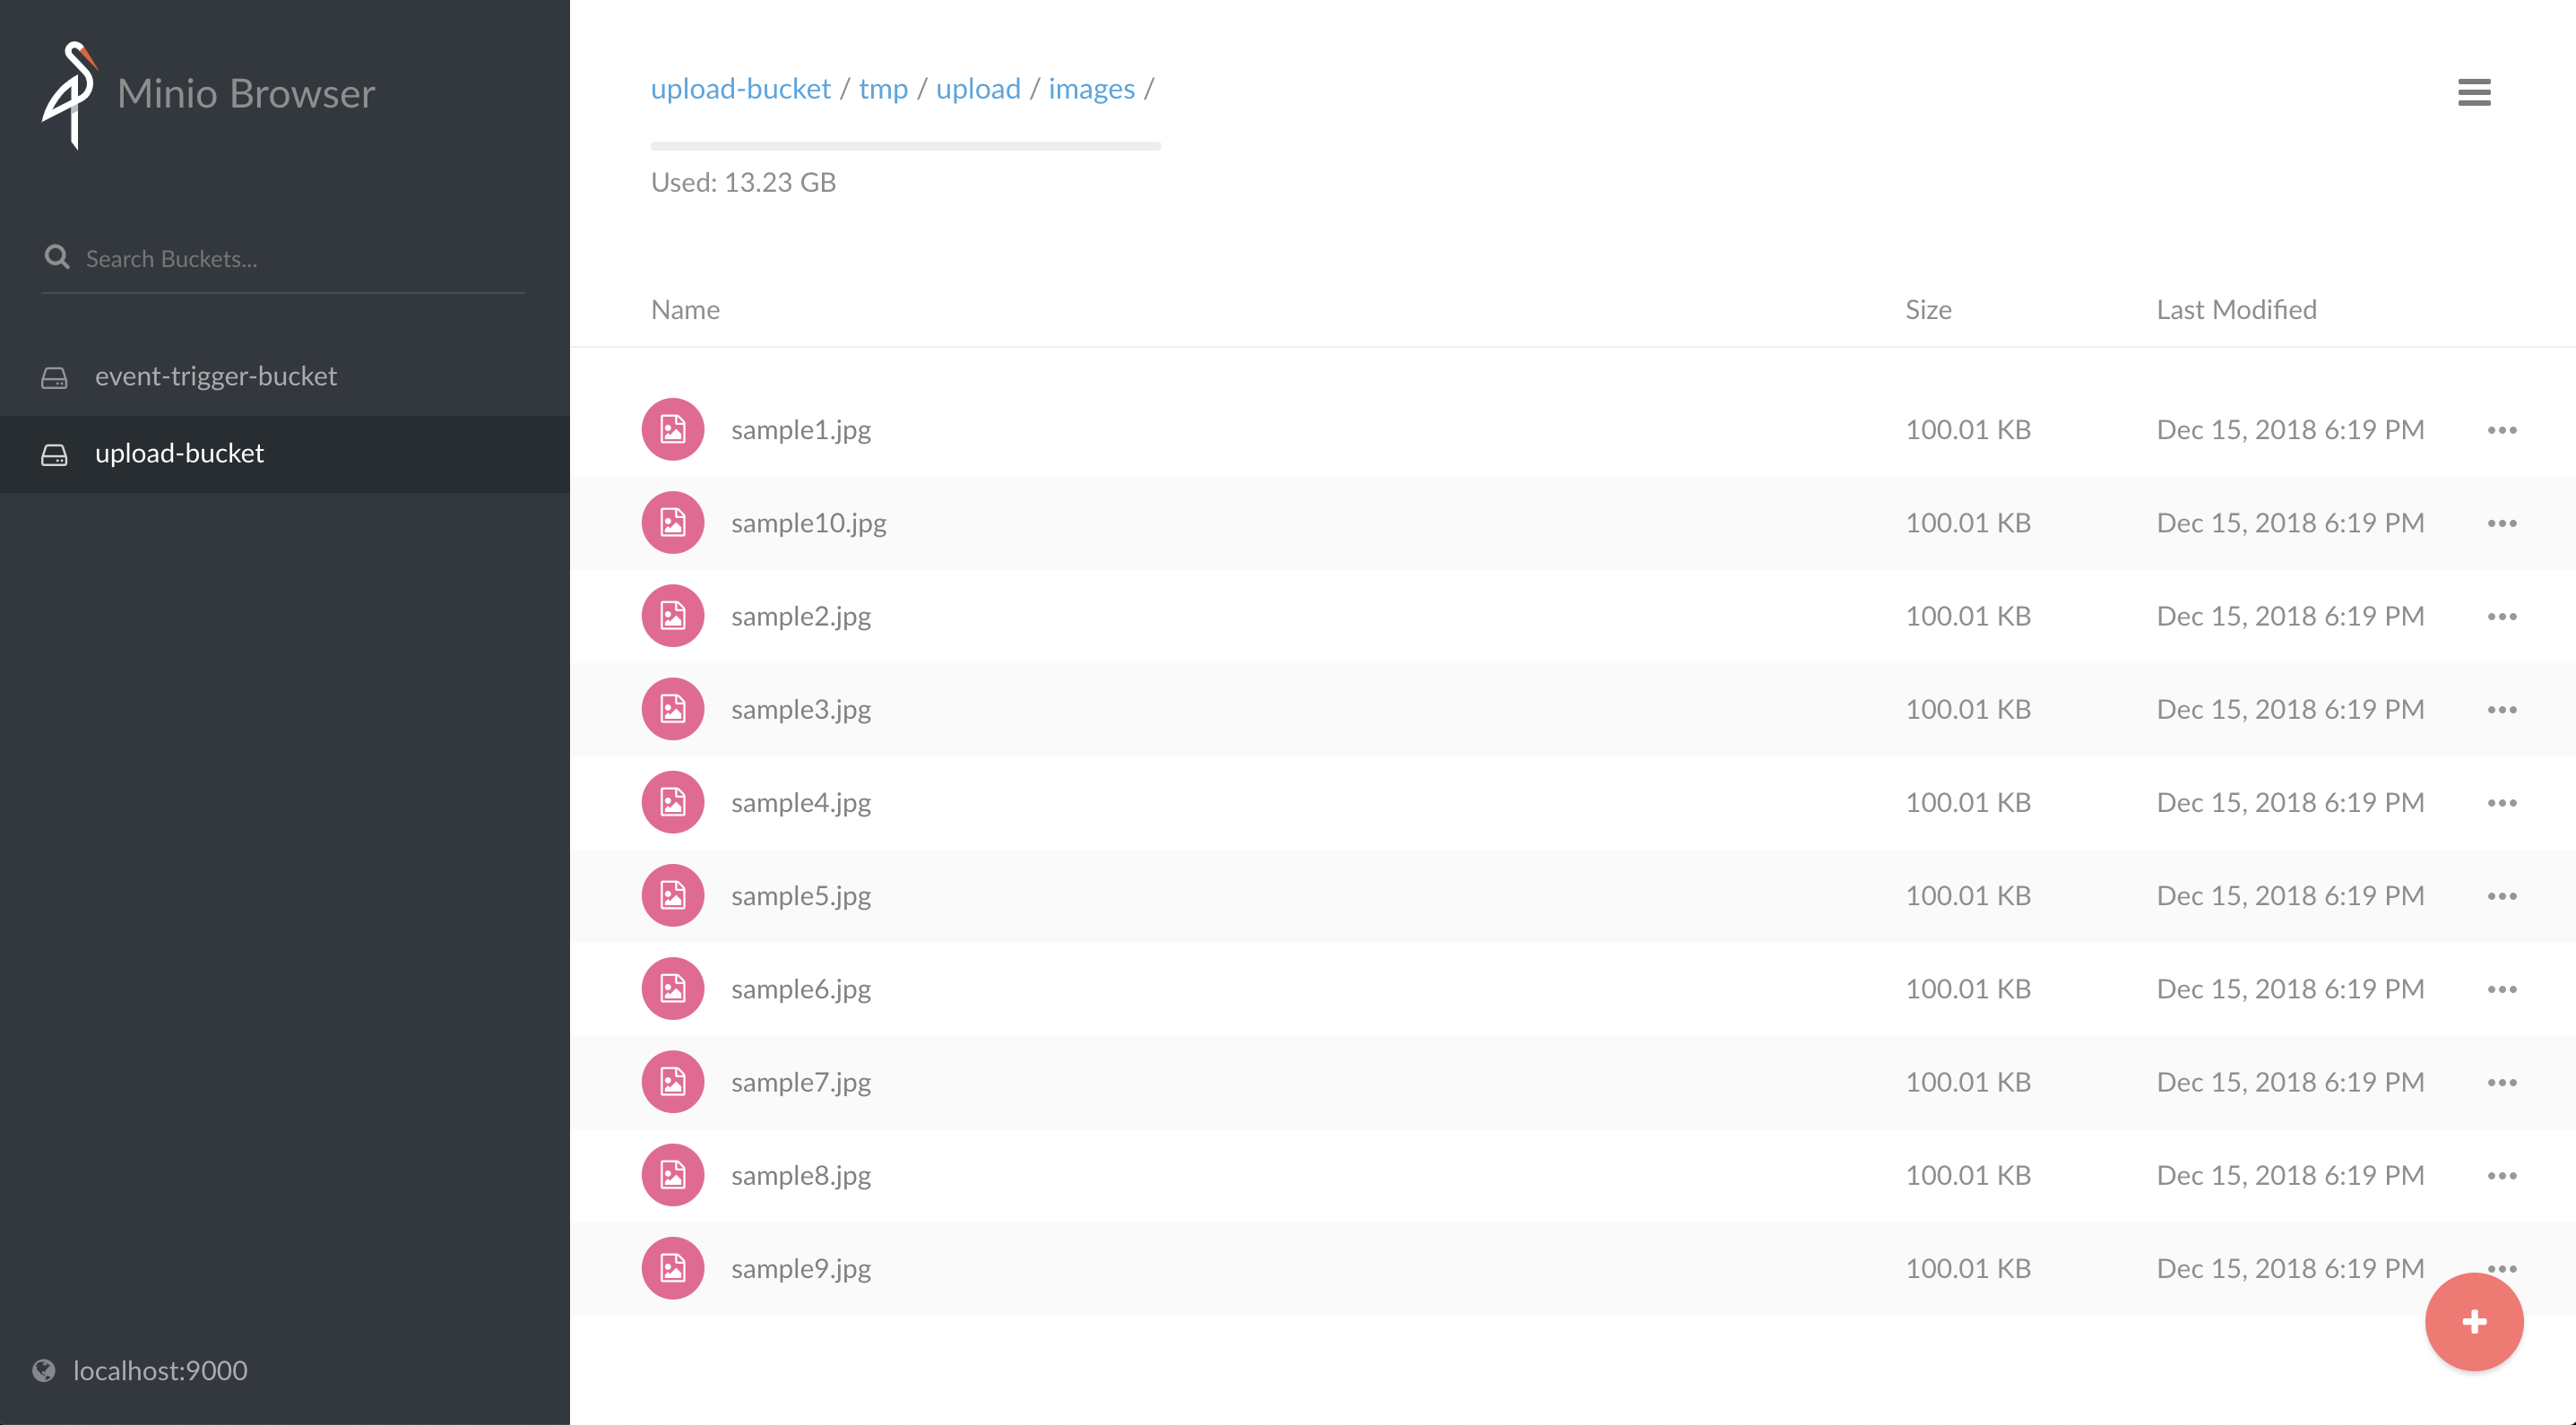Image resolution: width=2576 pixels, height=1425 pixels.
Task: Open the three-dot menu for sample7.jpg
Action: pos(2502,1082)
